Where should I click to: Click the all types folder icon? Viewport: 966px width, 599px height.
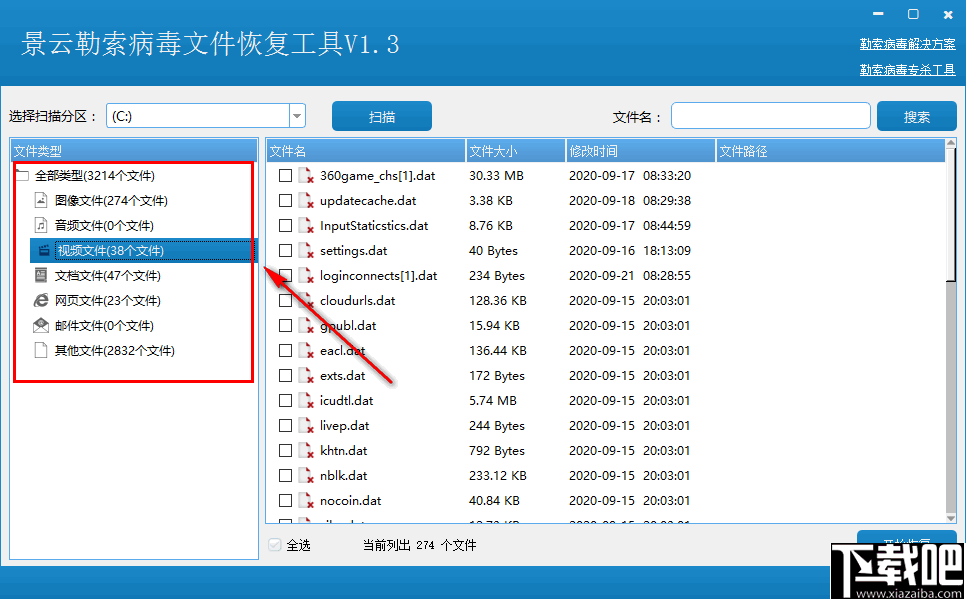tap(22, 176)
